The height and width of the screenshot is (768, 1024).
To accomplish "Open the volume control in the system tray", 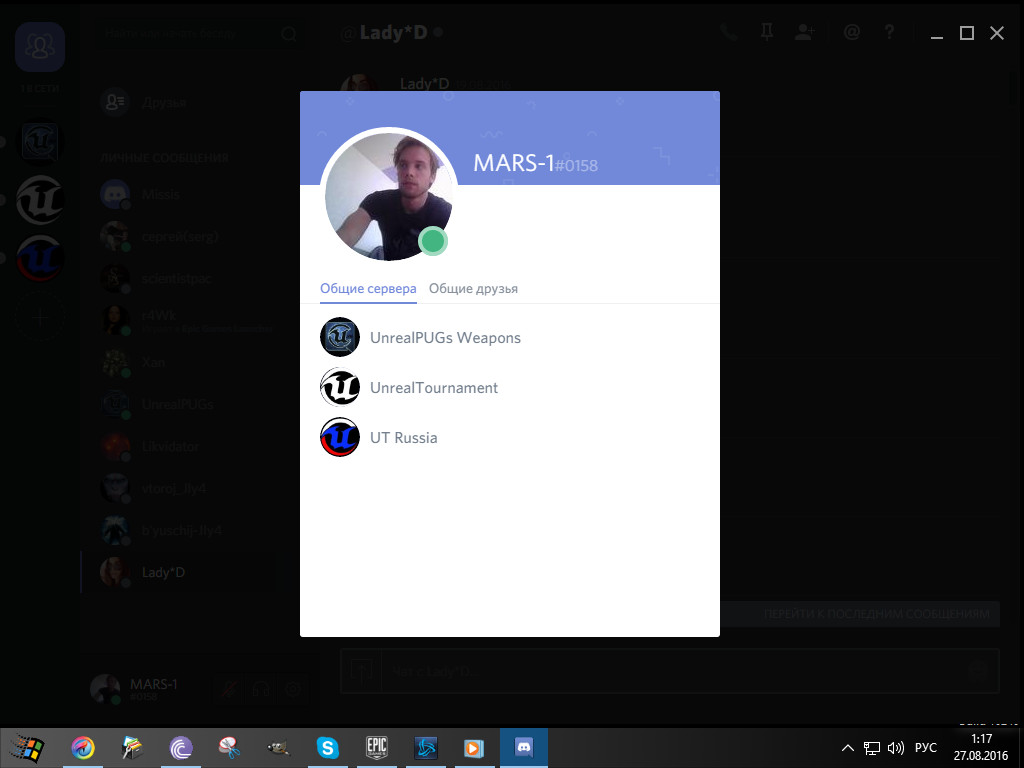I will tap(896, 748).
